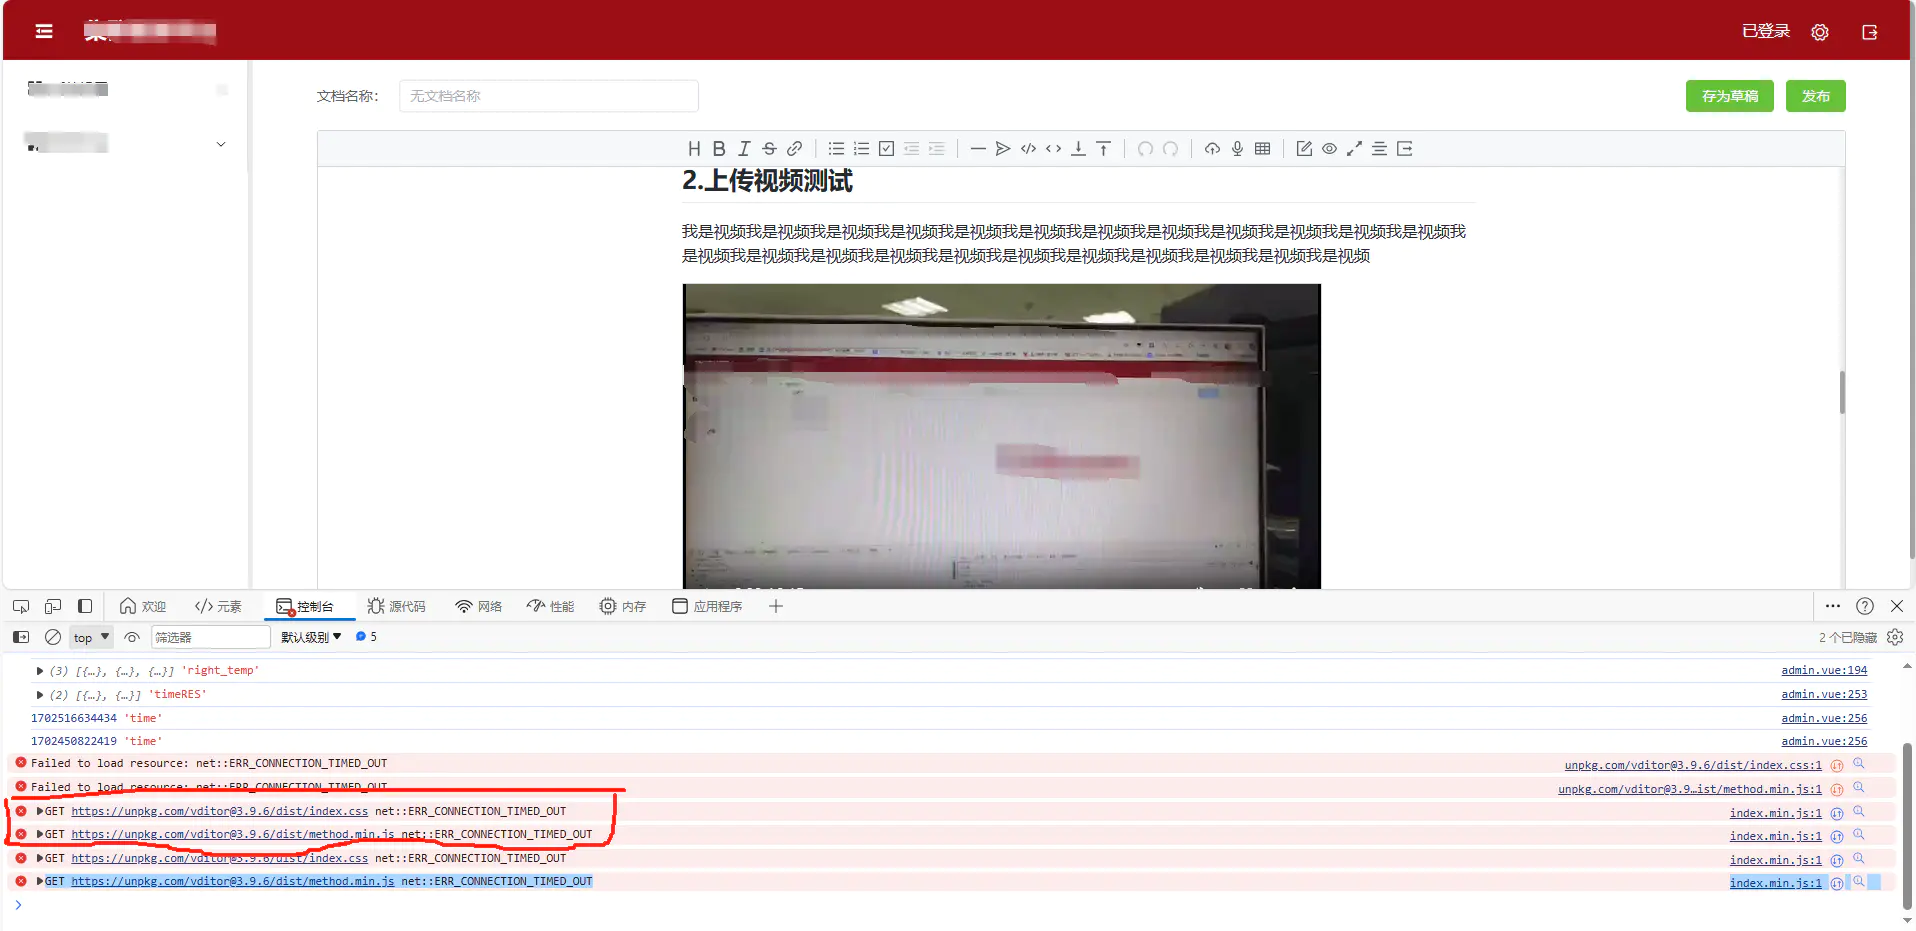Open DevTools help question mark
The height and width of the screenshot is (931, 1916).
(x=1865, y=606)
